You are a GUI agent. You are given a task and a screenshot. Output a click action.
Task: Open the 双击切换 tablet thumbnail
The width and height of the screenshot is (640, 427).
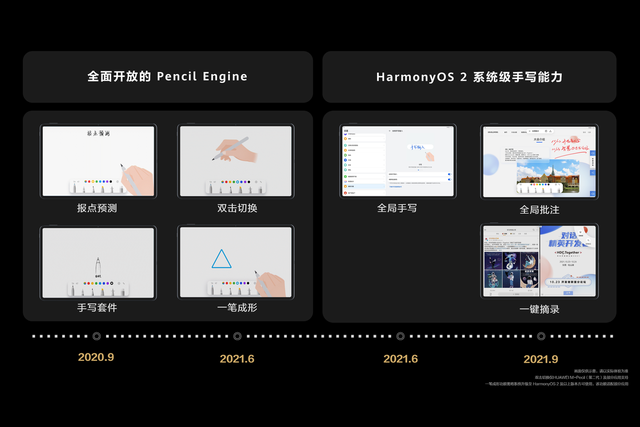click(x=236, y=161)
